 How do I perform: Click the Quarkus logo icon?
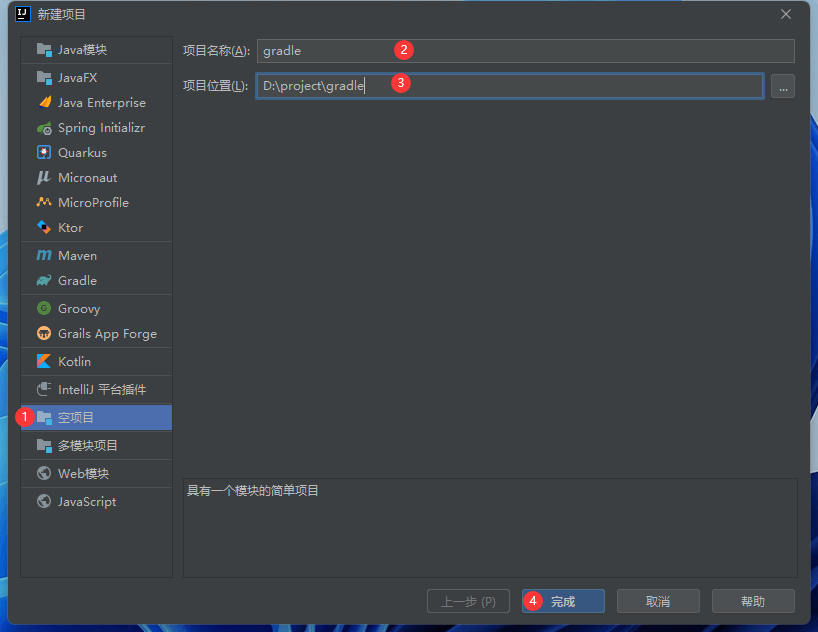click(44, 152)
